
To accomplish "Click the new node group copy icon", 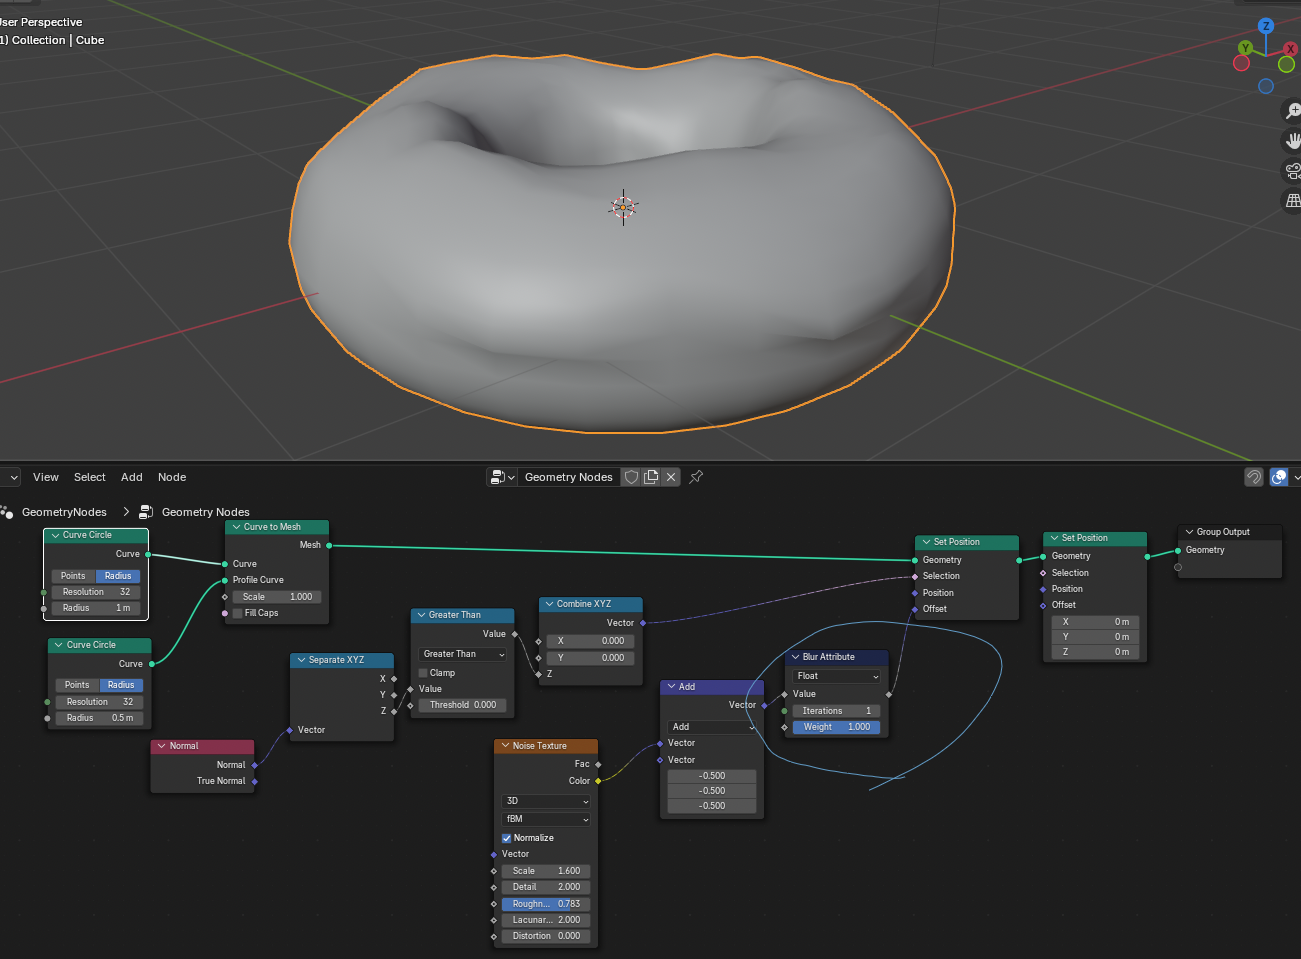I will coord(651,477).
